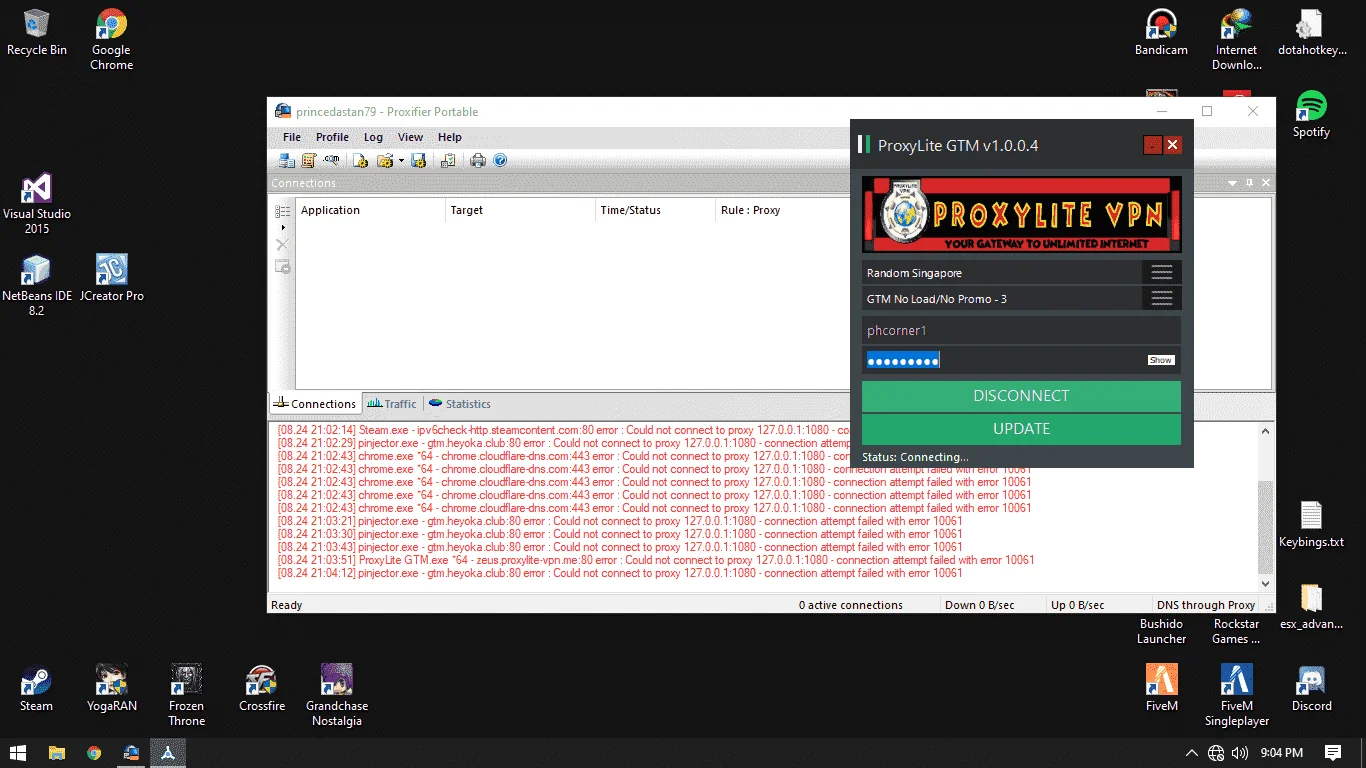
Task: Click the Save Profile toolbar icon
Action: click(418, 160)
